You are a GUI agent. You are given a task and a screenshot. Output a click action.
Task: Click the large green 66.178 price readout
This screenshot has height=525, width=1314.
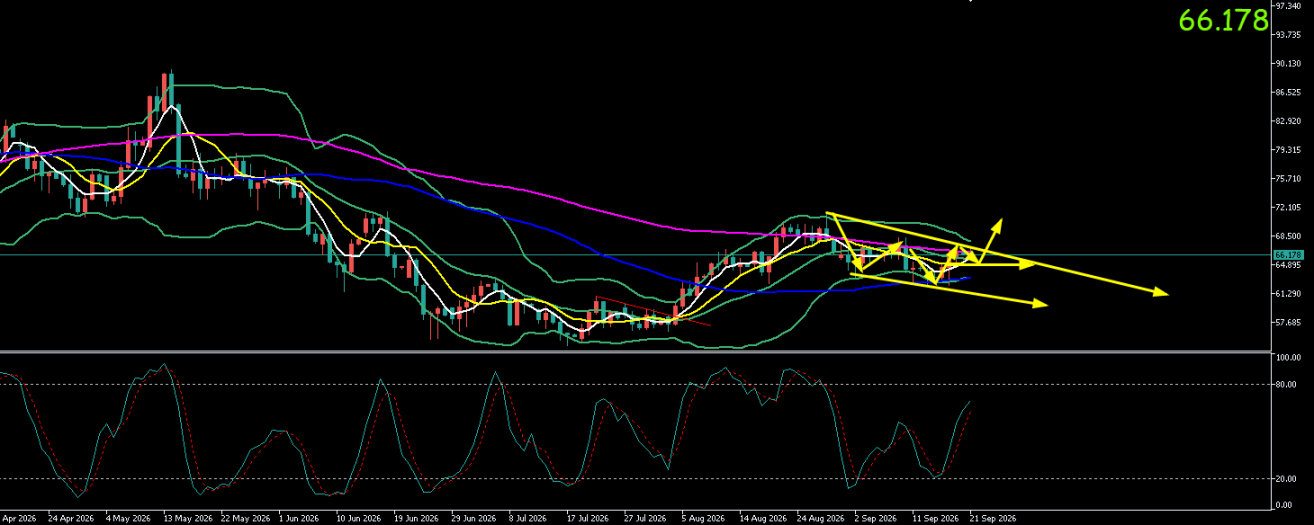pos(1222,20)
